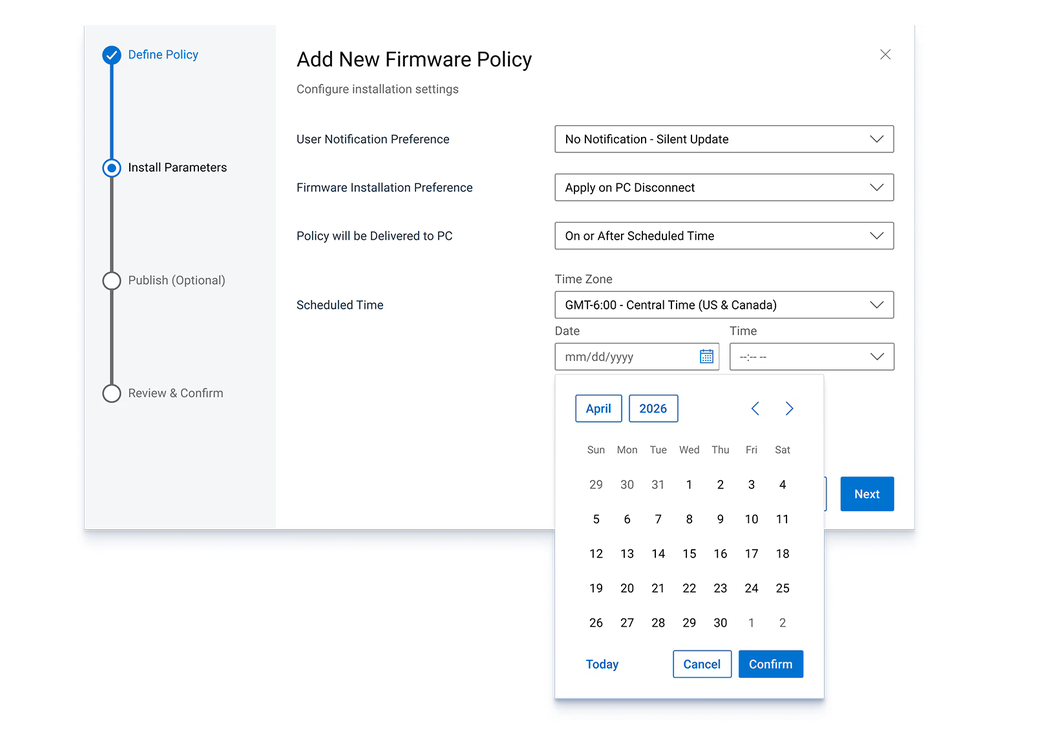Viewport: 1045px width, 736px height.
Task: Select April 19 in the calendar
Action: point(596,588)
